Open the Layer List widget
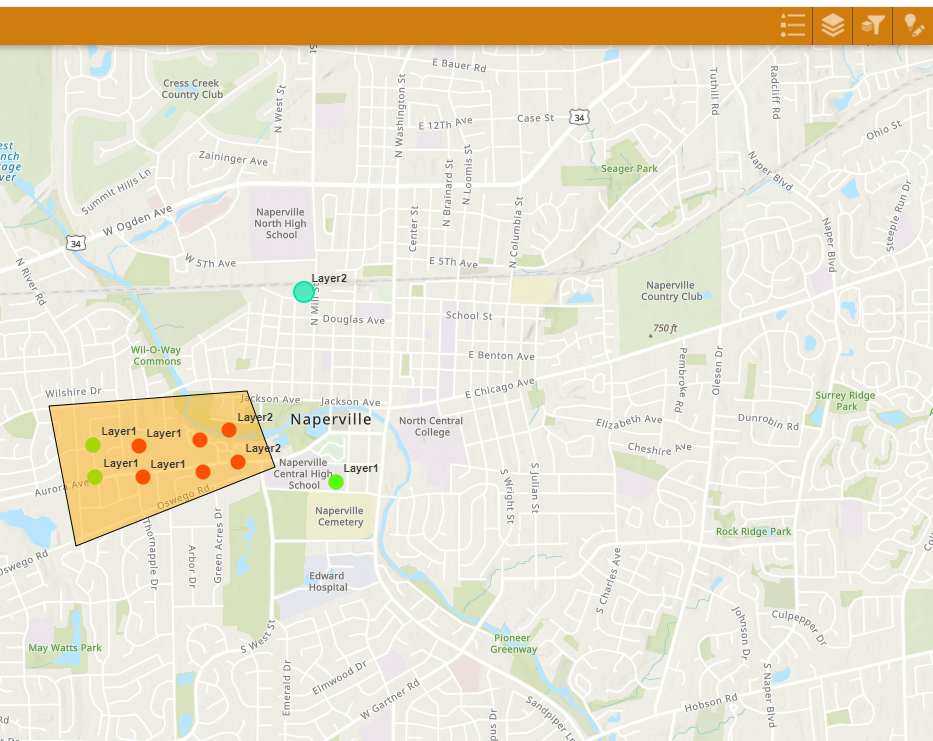 832,26
